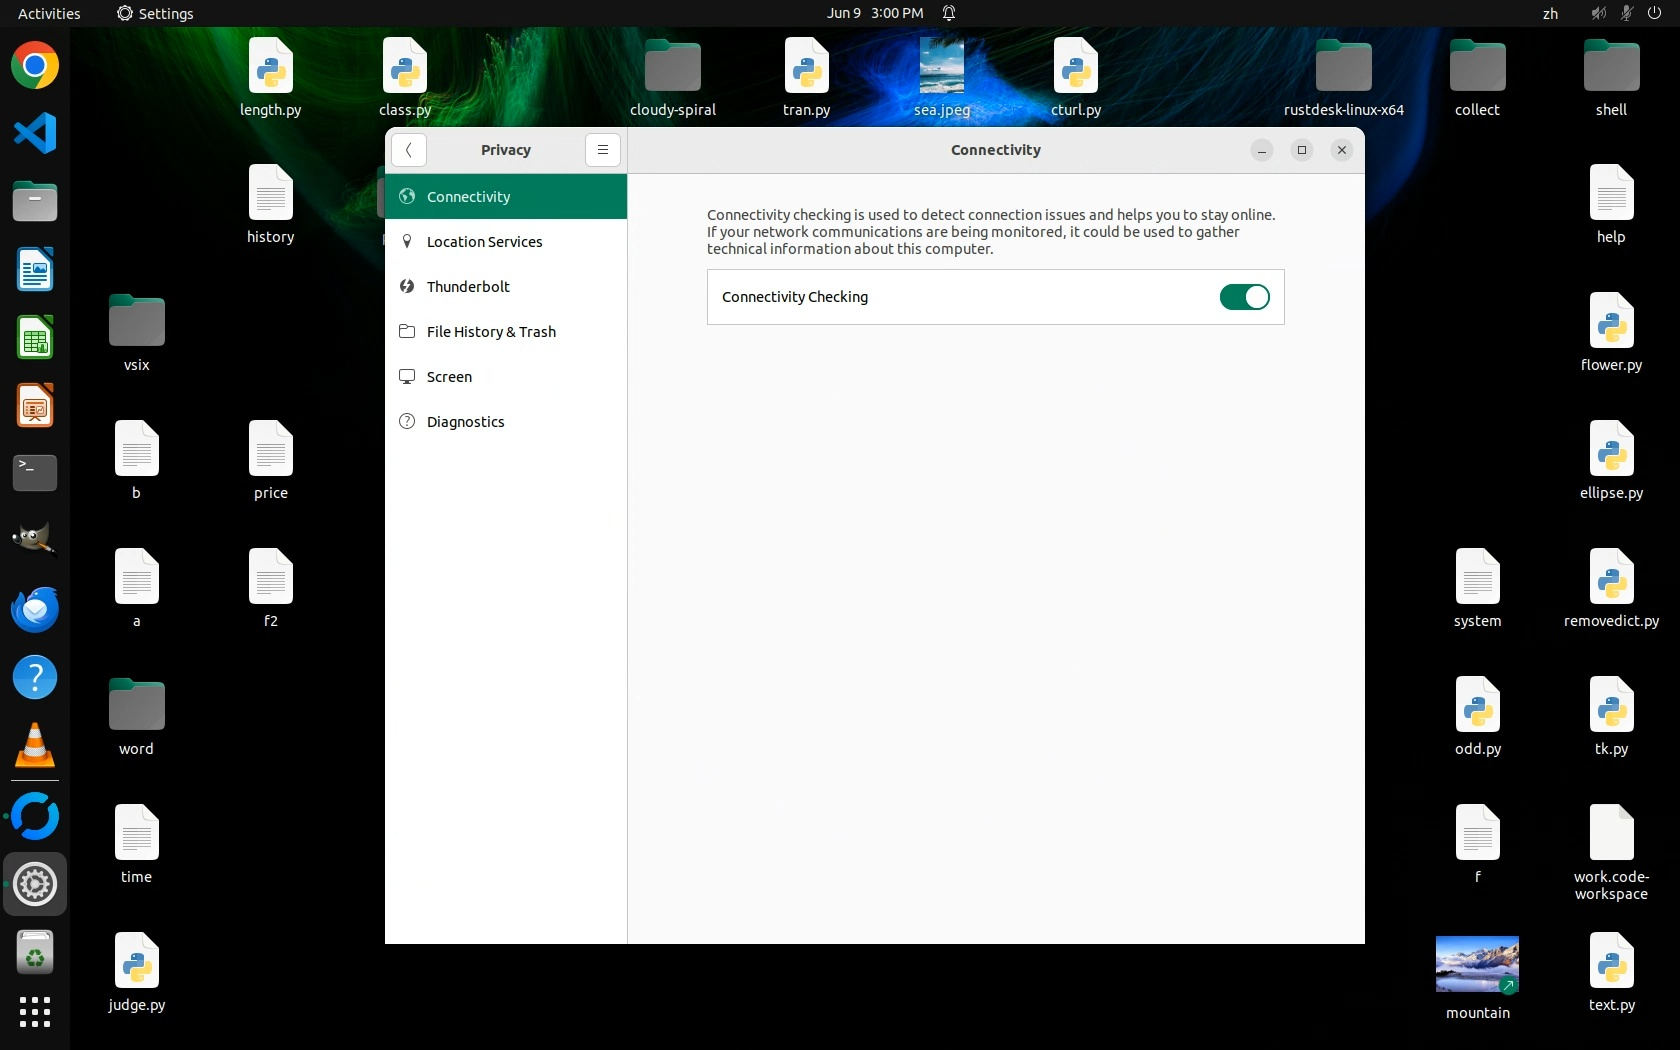Select Location Services in the sidebar
Screen dimensions: 1680x1050
coord(484,242)
